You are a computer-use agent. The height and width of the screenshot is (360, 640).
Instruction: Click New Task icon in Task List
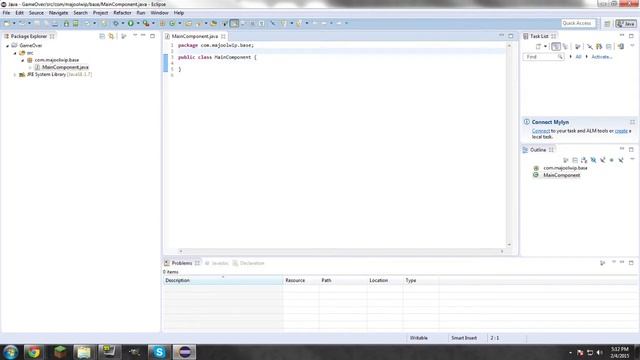tap(539, 47)
